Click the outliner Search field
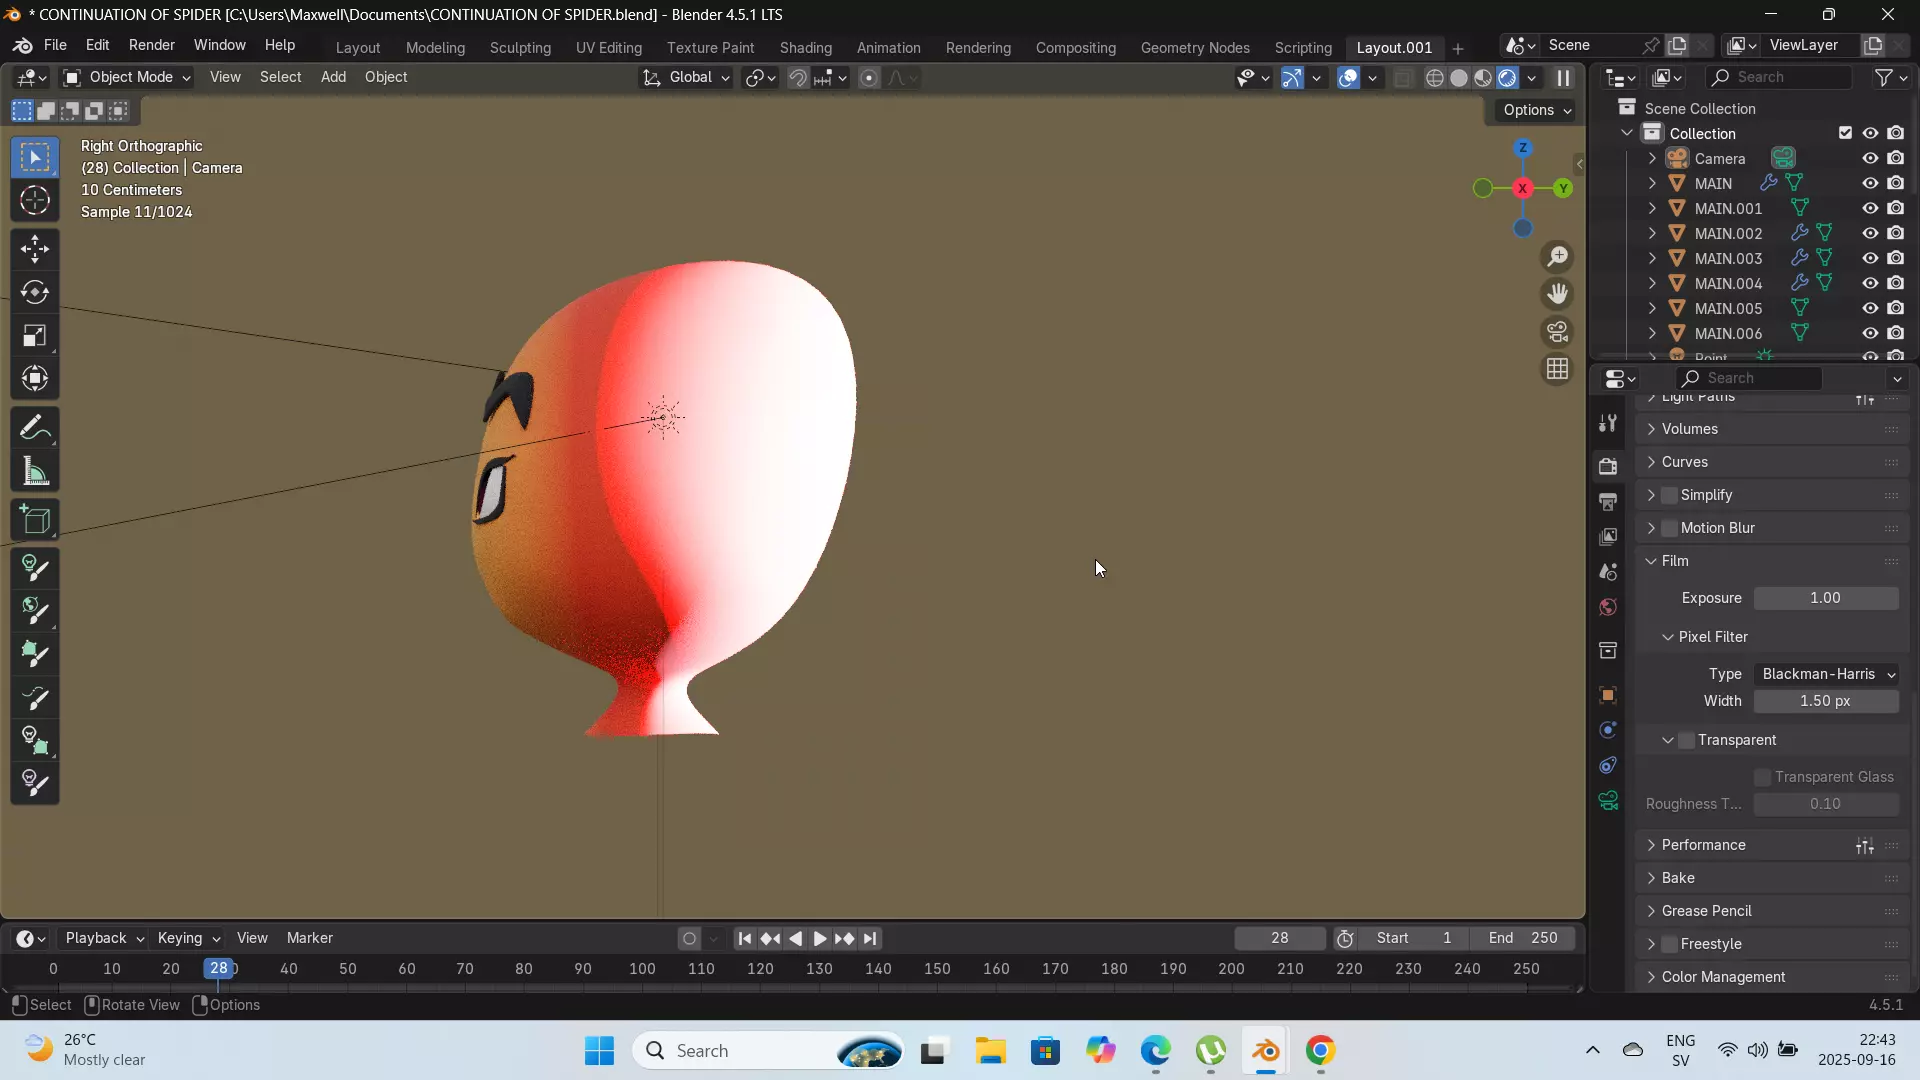The width and height of the screenshot is (1920, 1080). (1779, 77)
